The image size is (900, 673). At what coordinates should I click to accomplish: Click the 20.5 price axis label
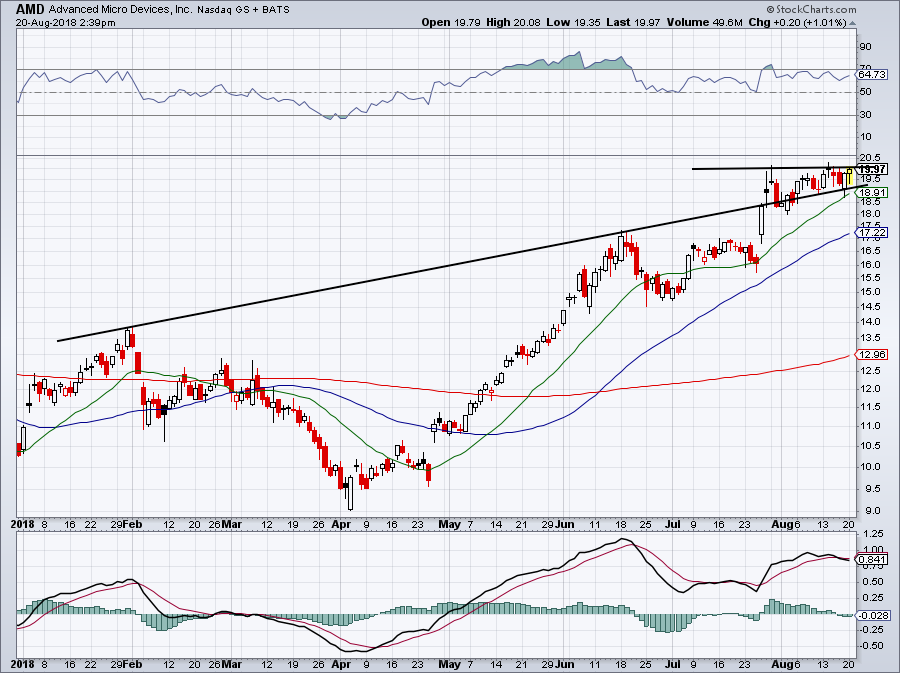pyautogui.click(x=870, y=158)
